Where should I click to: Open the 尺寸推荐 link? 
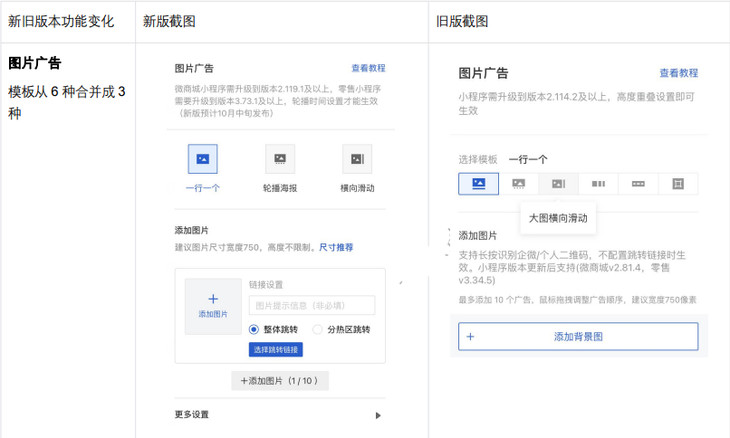(x=336, y=247)
